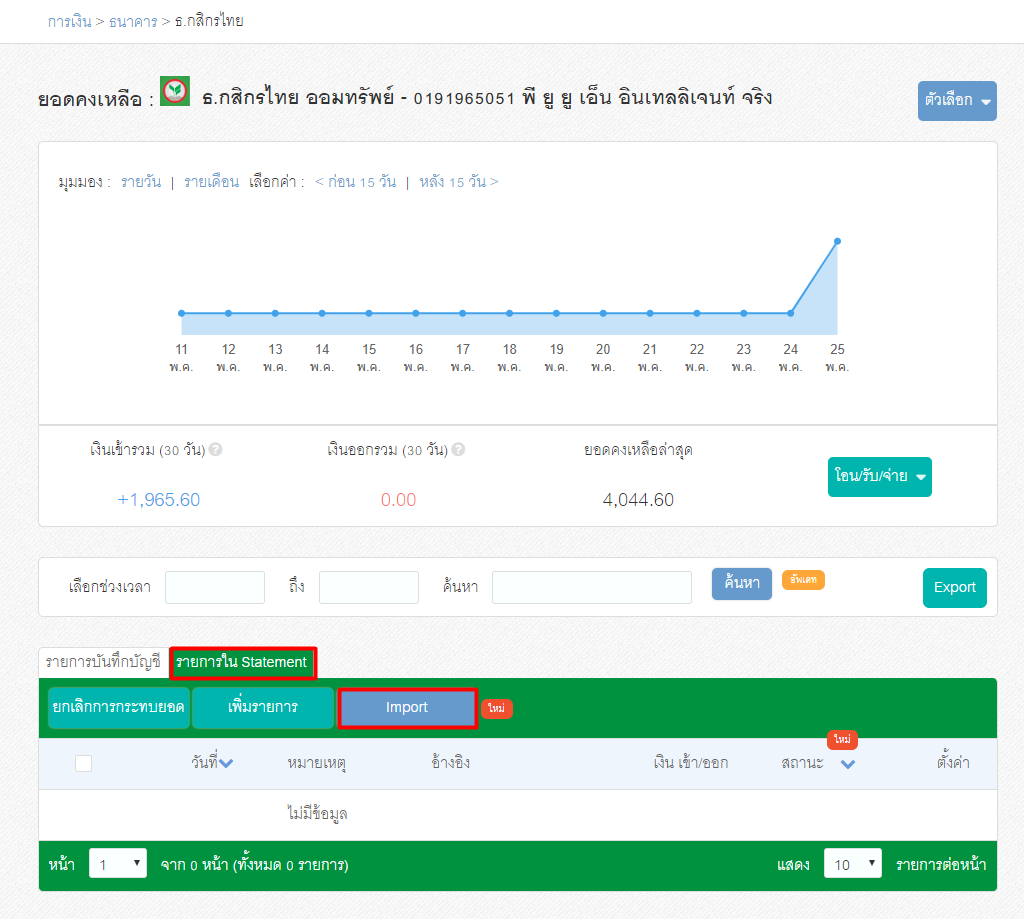The height and width of the screenshot is (919, 1024).
Task: Open การเงิน breadcrumb link
Action: [69, 22]
